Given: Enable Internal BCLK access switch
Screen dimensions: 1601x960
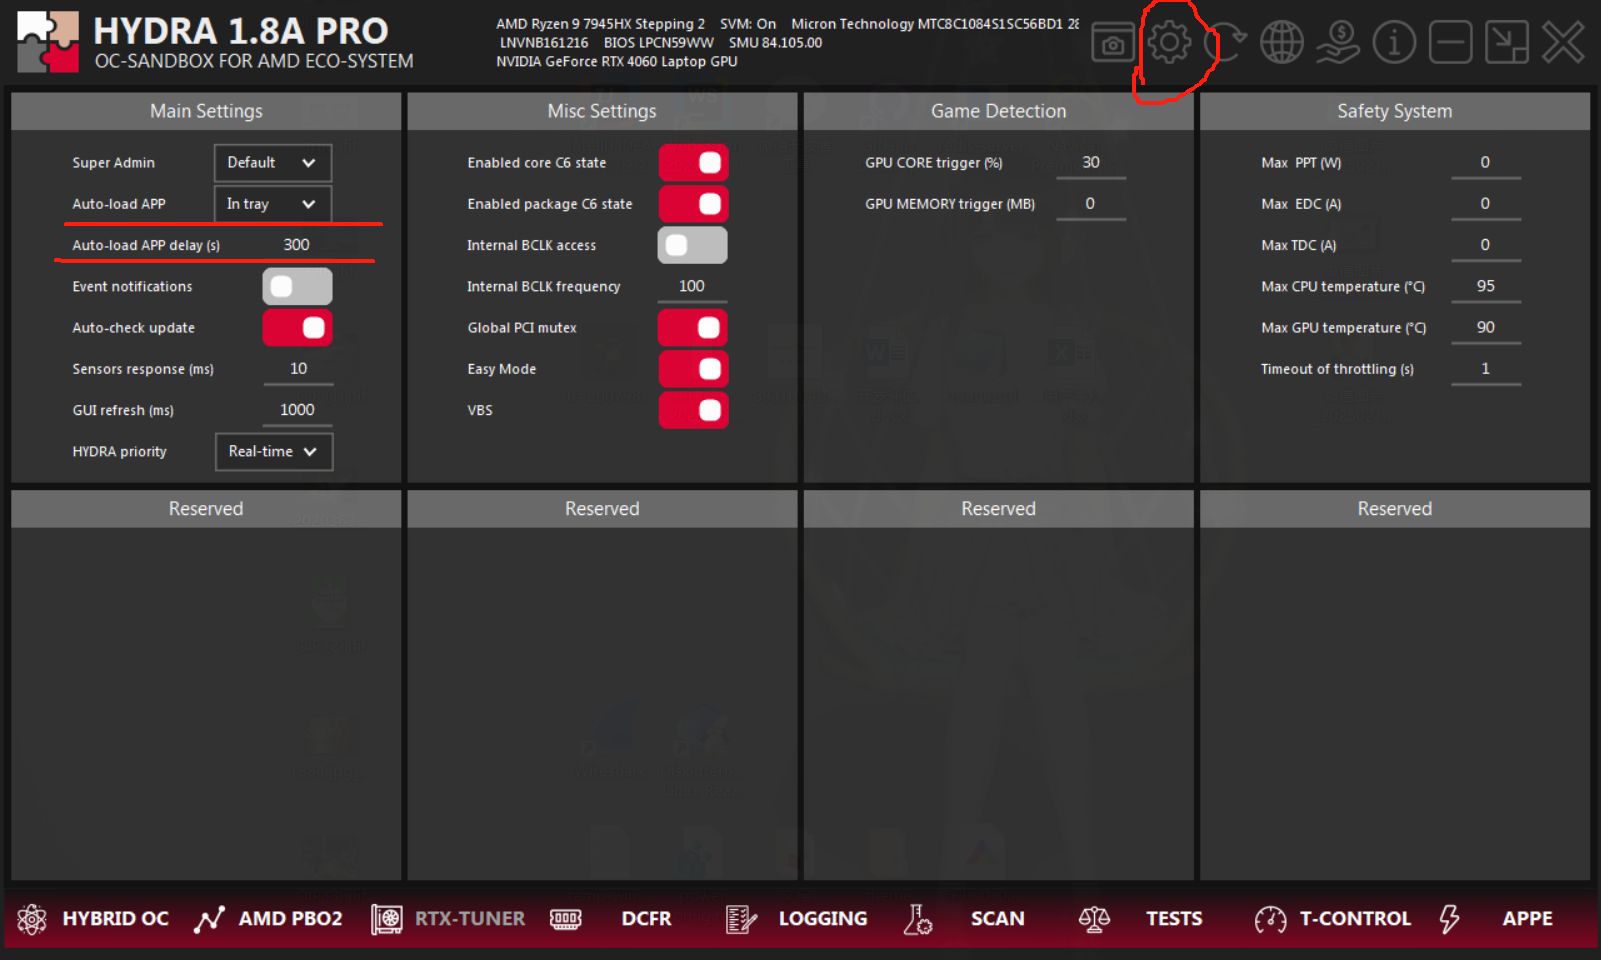Looking at the screenshot, I should point(693,245).
